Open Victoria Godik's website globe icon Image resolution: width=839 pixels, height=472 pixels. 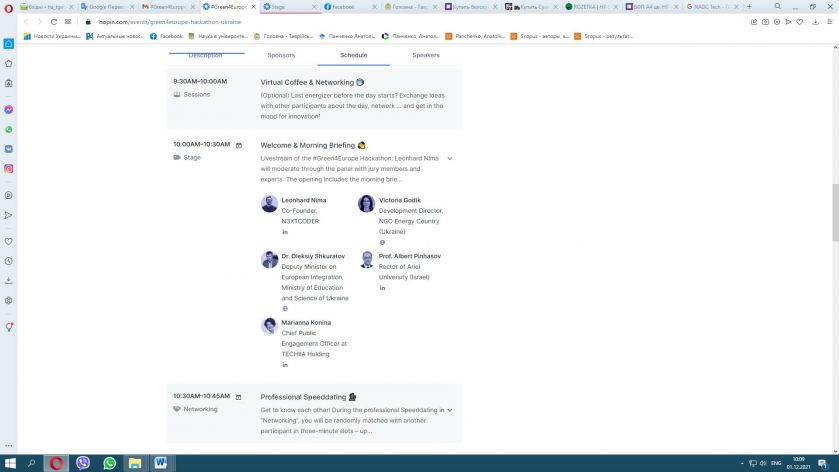(382, 242)
